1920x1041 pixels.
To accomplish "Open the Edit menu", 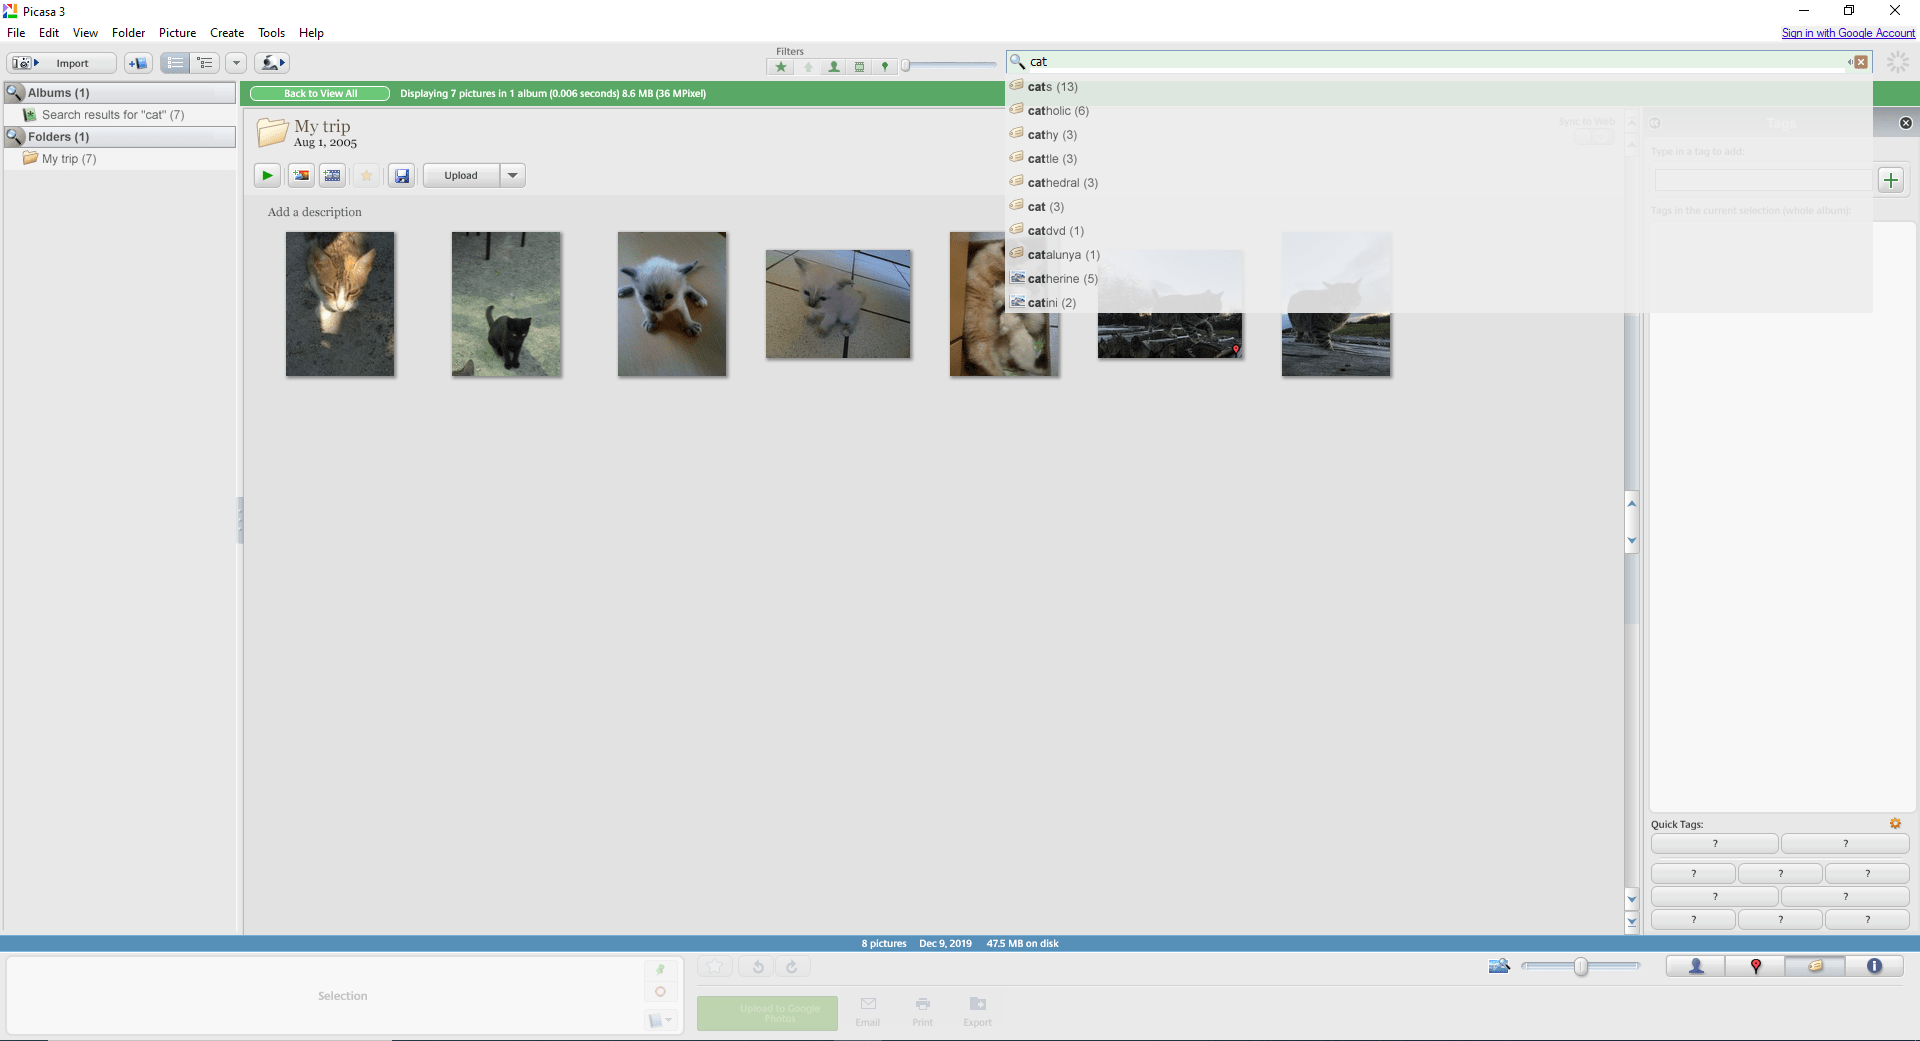I will [x=49, y=33].
